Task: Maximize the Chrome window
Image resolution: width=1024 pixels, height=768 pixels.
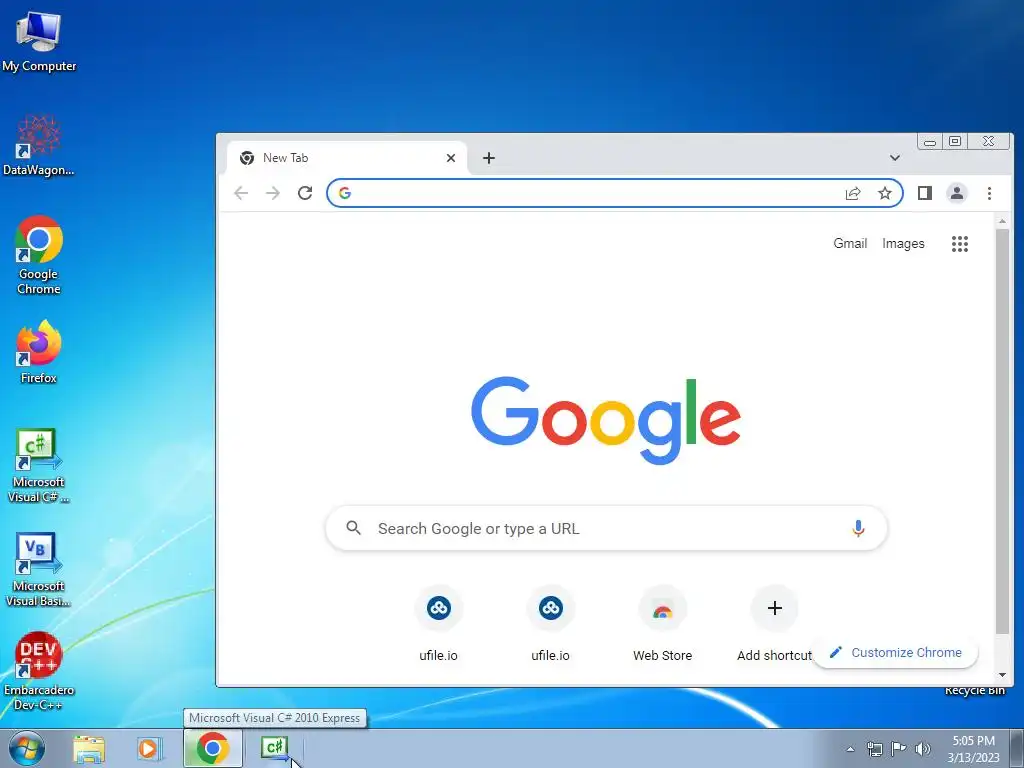Action: pyautogui.click(x=955, y=142)
